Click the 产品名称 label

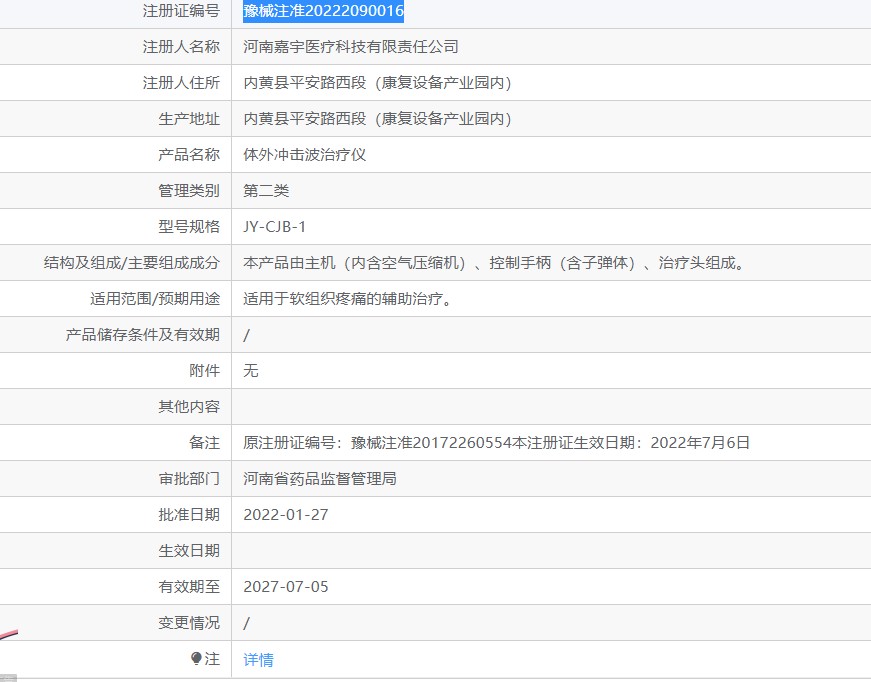(189, 155)
